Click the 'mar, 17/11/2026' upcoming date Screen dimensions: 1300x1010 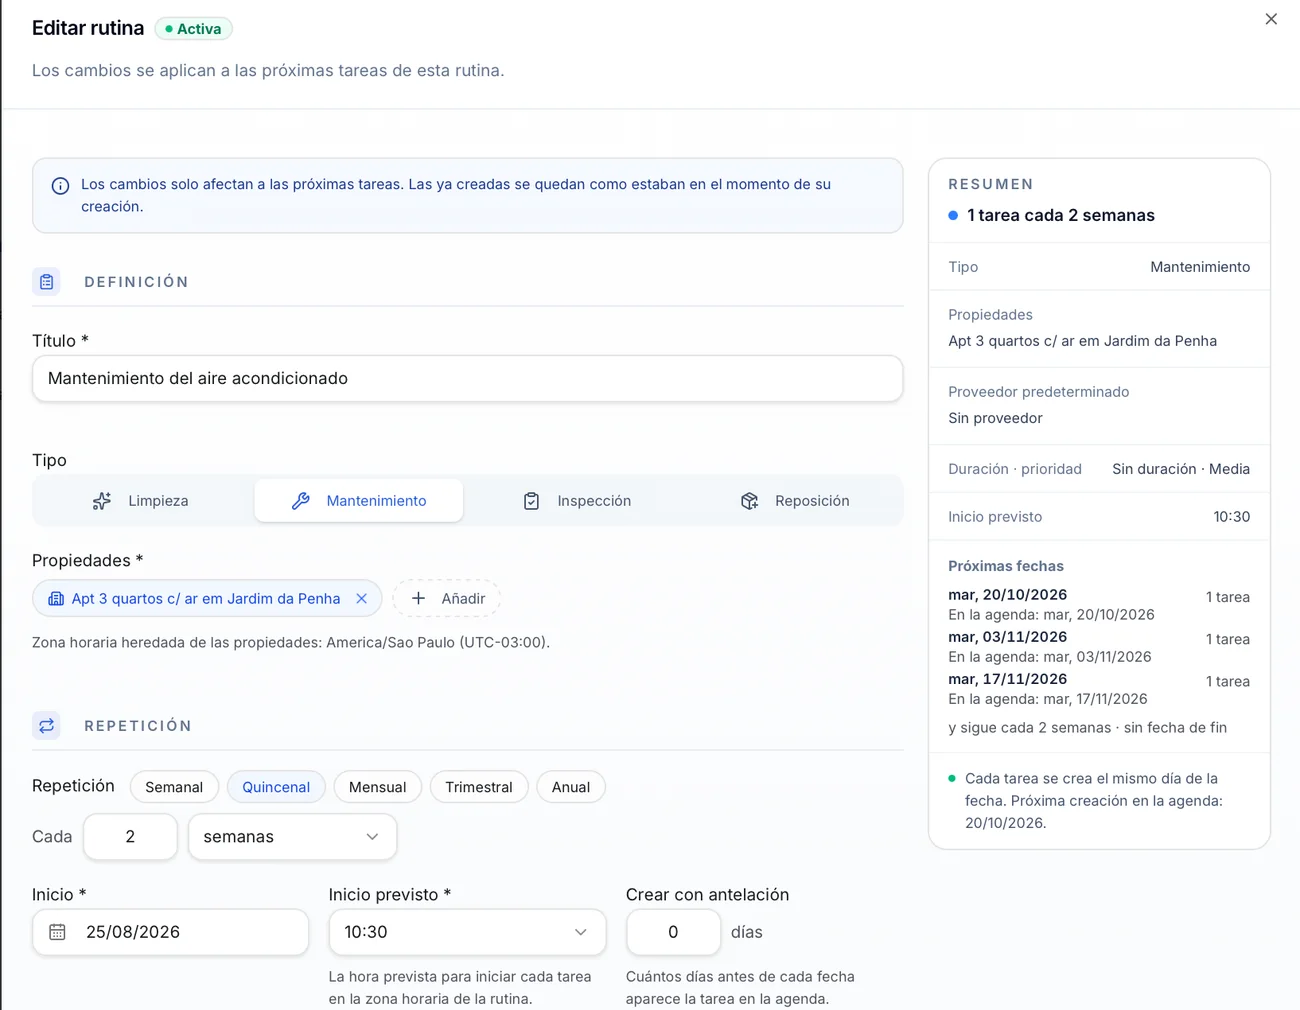(x=1007, y=679)
